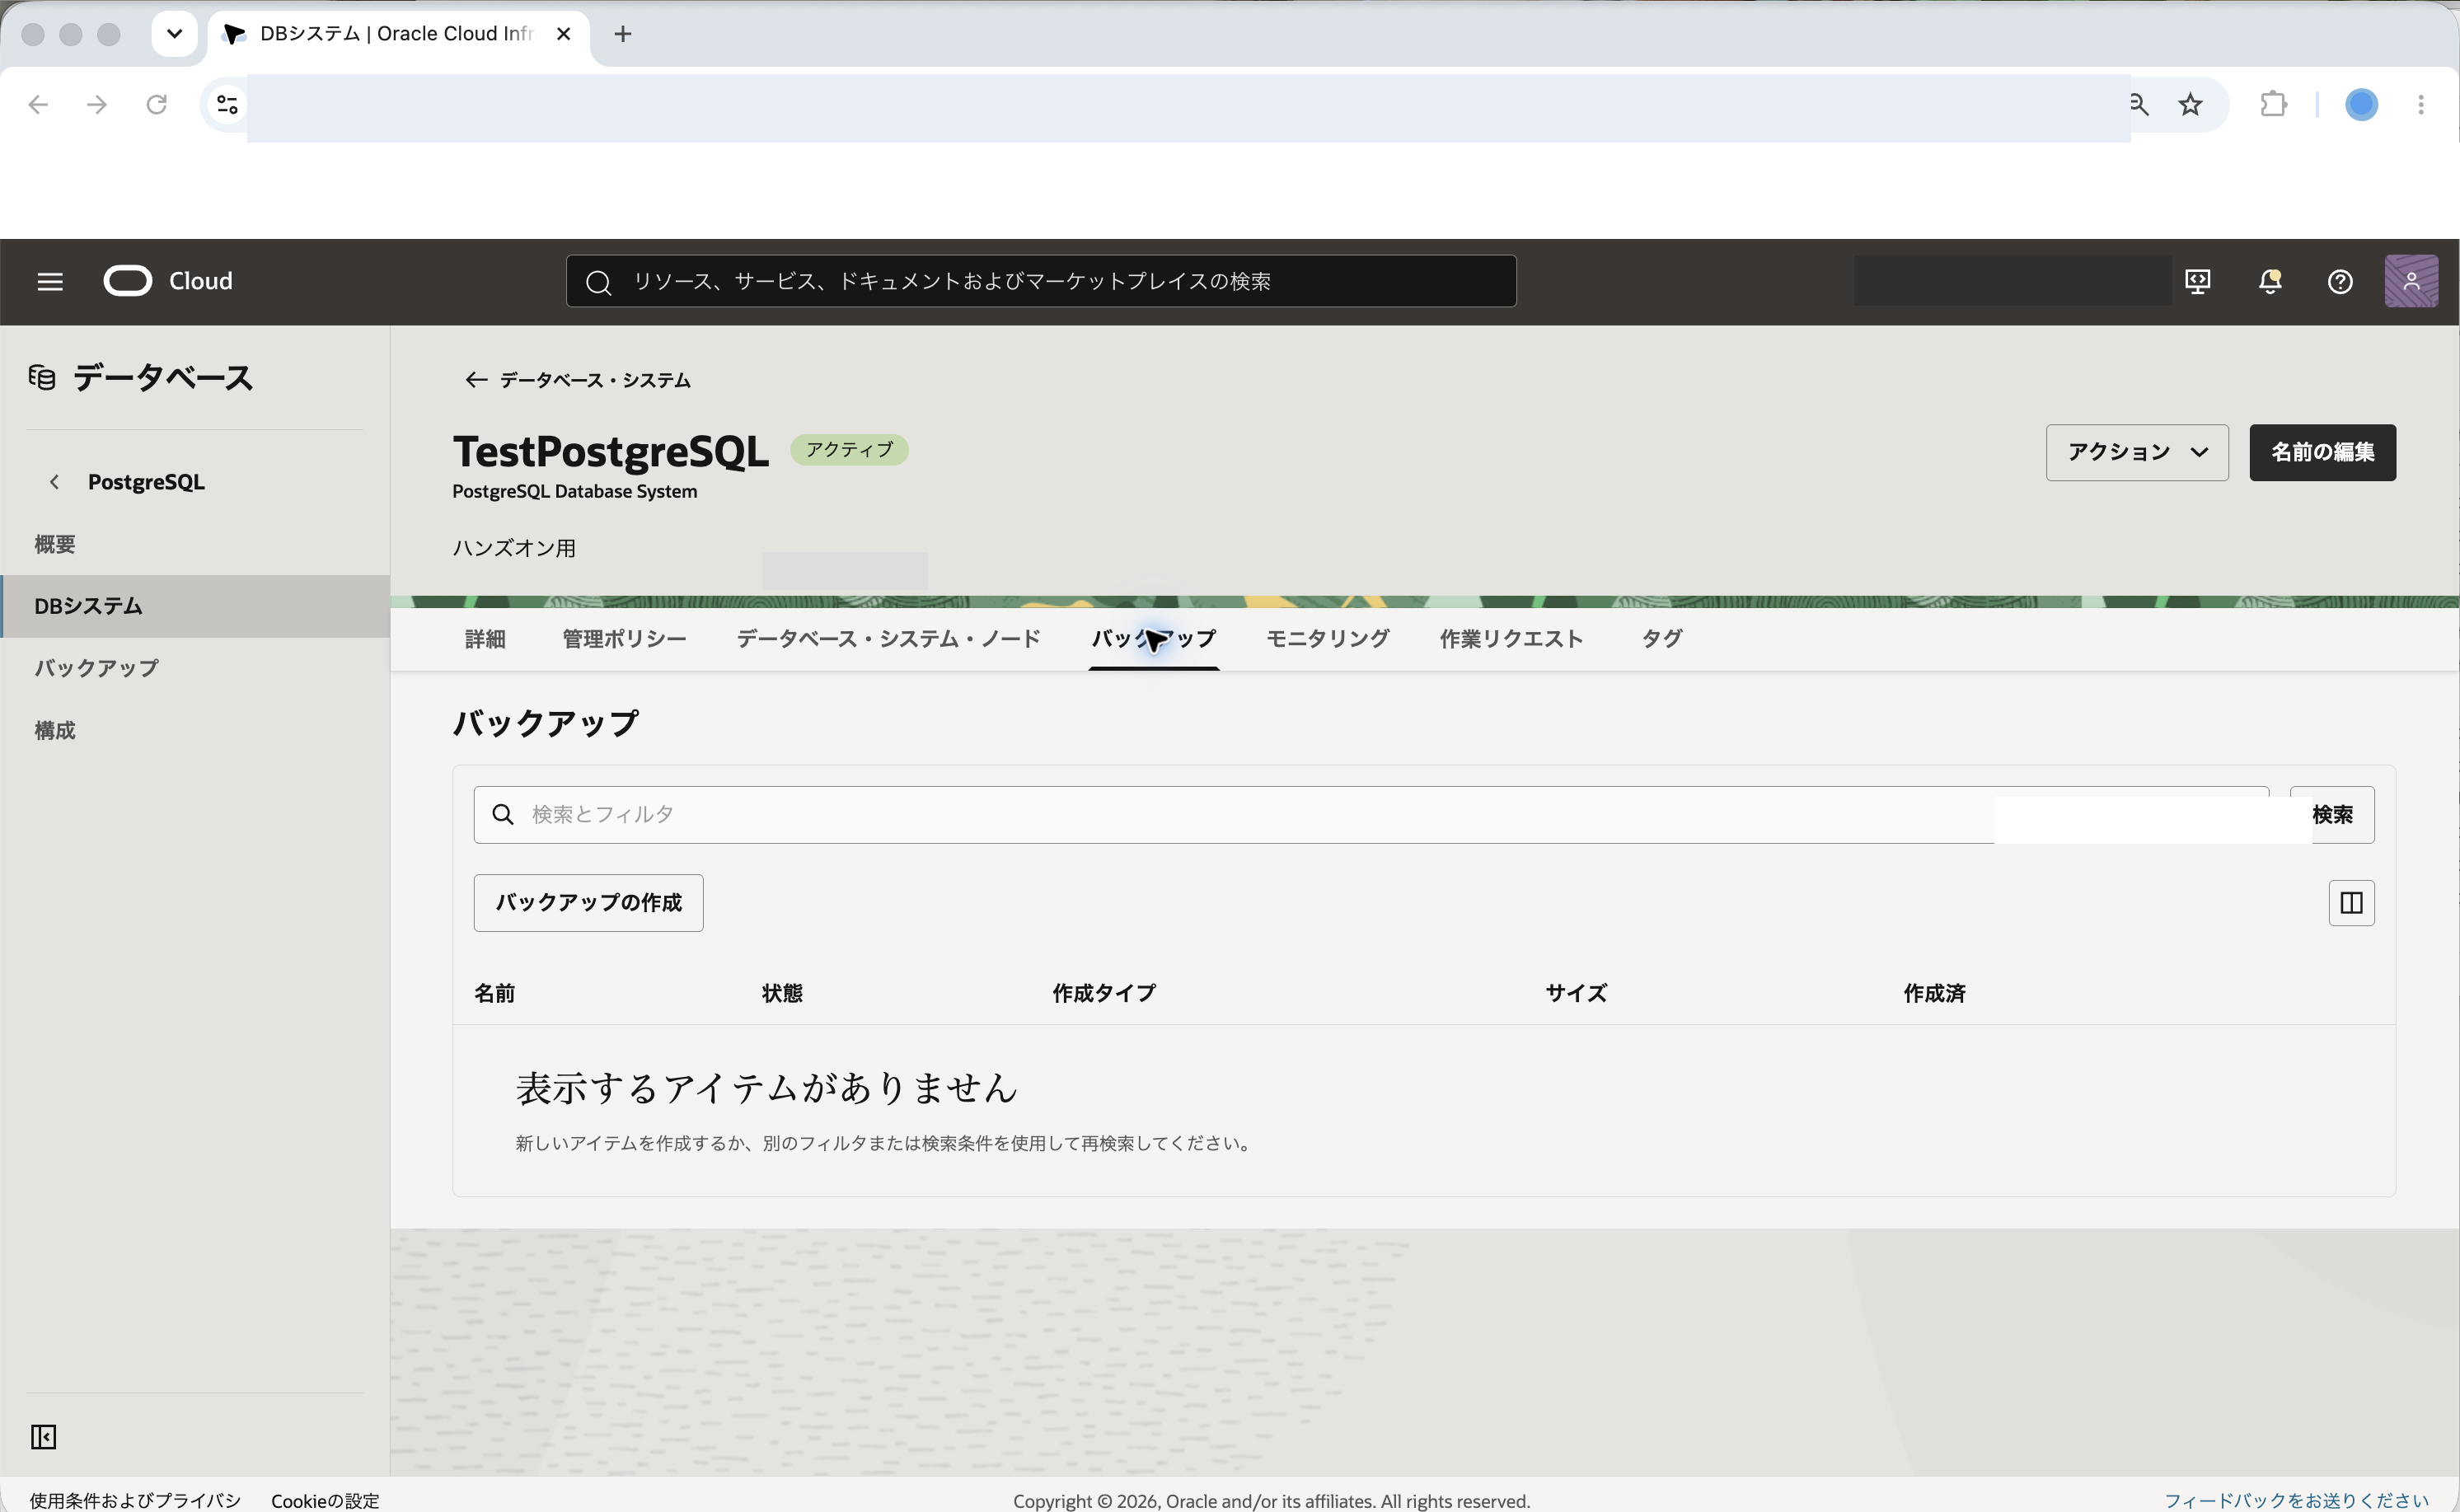Open the user profile avatar menu
The width and height of the screenshot is (2460, 1512).
pyautogui.click(x=2411, y=281)
